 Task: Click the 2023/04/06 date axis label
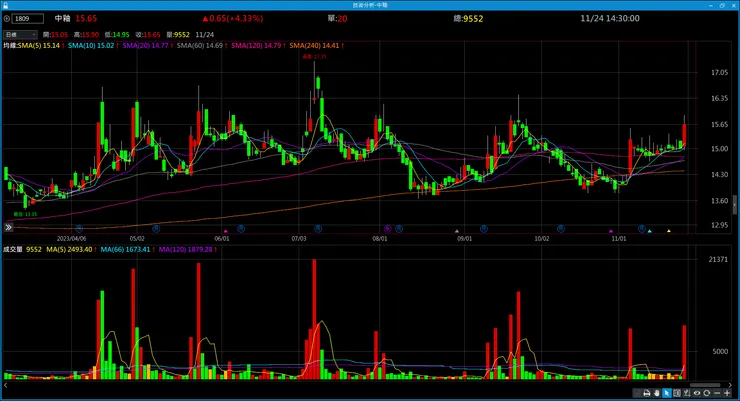(x=71, y=239)
